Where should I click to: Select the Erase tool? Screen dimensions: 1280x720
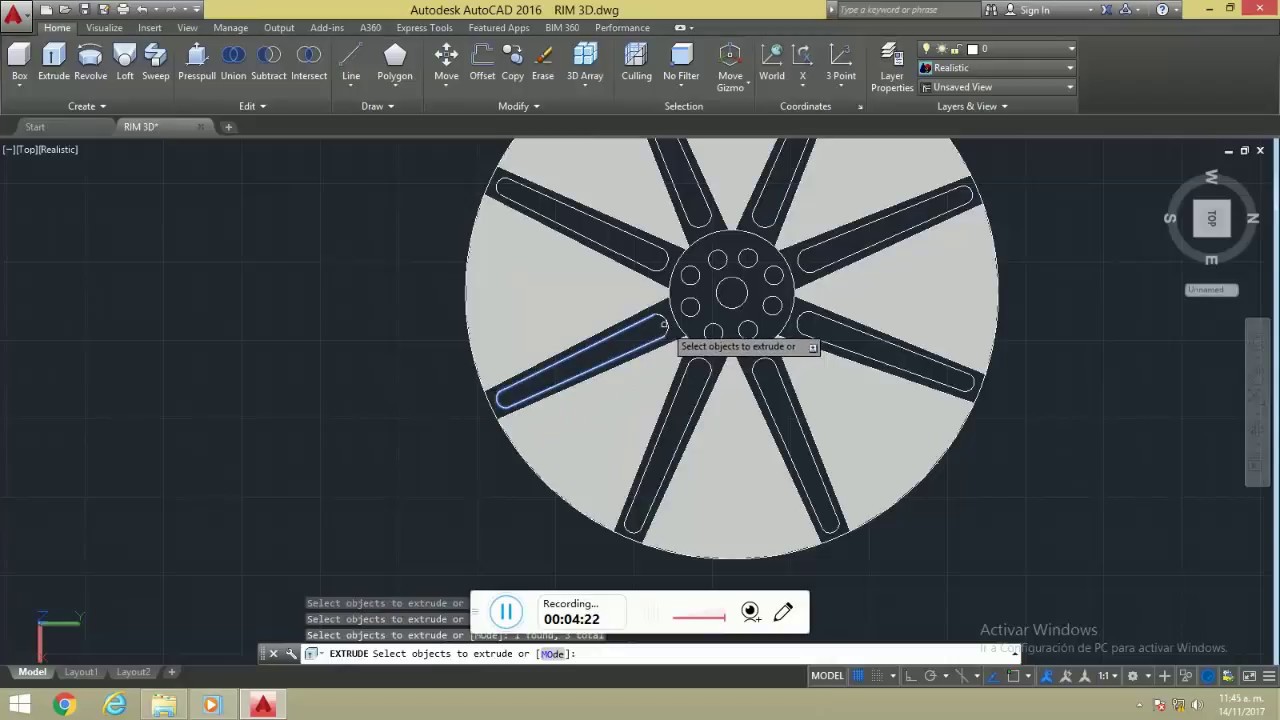(x=543, y=62)
